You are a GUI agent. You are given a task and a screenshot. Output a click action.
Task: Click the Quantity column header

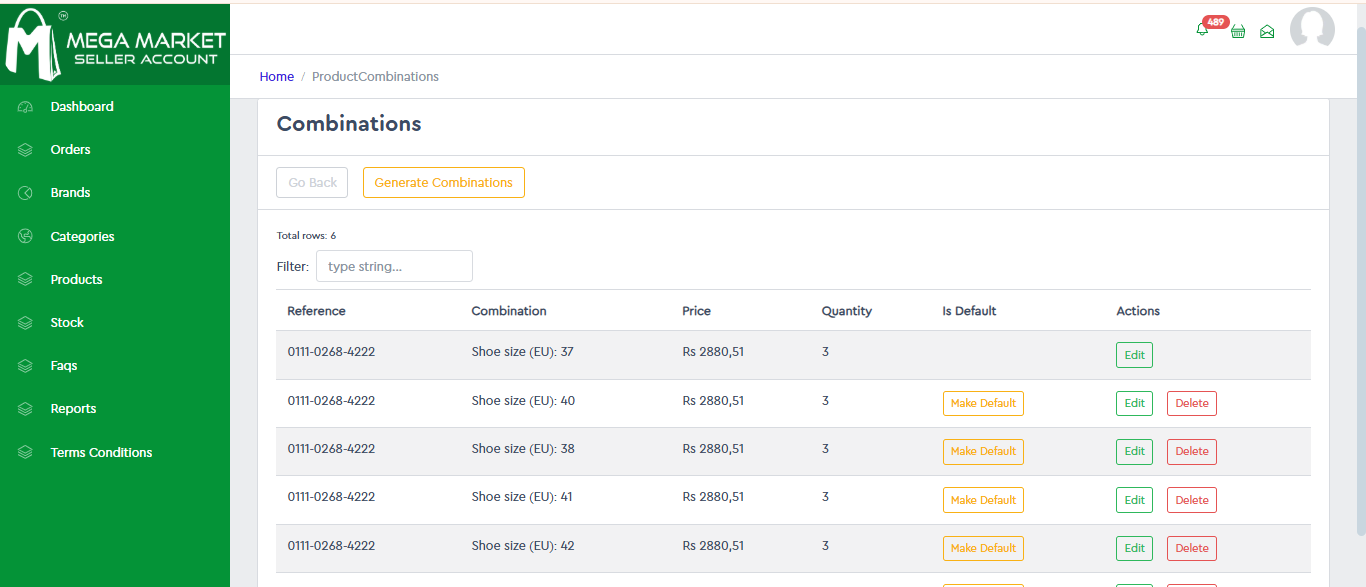[x=847, y=311]
